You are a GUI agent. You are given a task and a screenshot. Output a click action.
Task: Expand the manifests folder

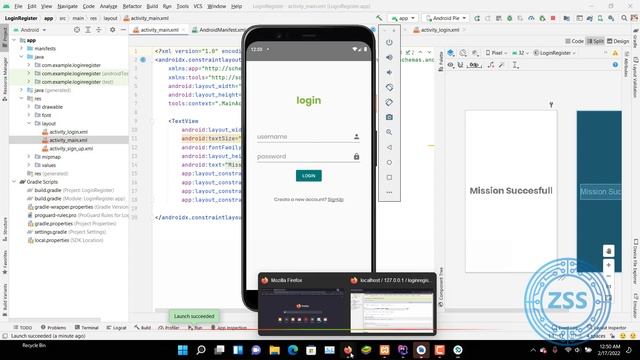(x=22, y=48)
